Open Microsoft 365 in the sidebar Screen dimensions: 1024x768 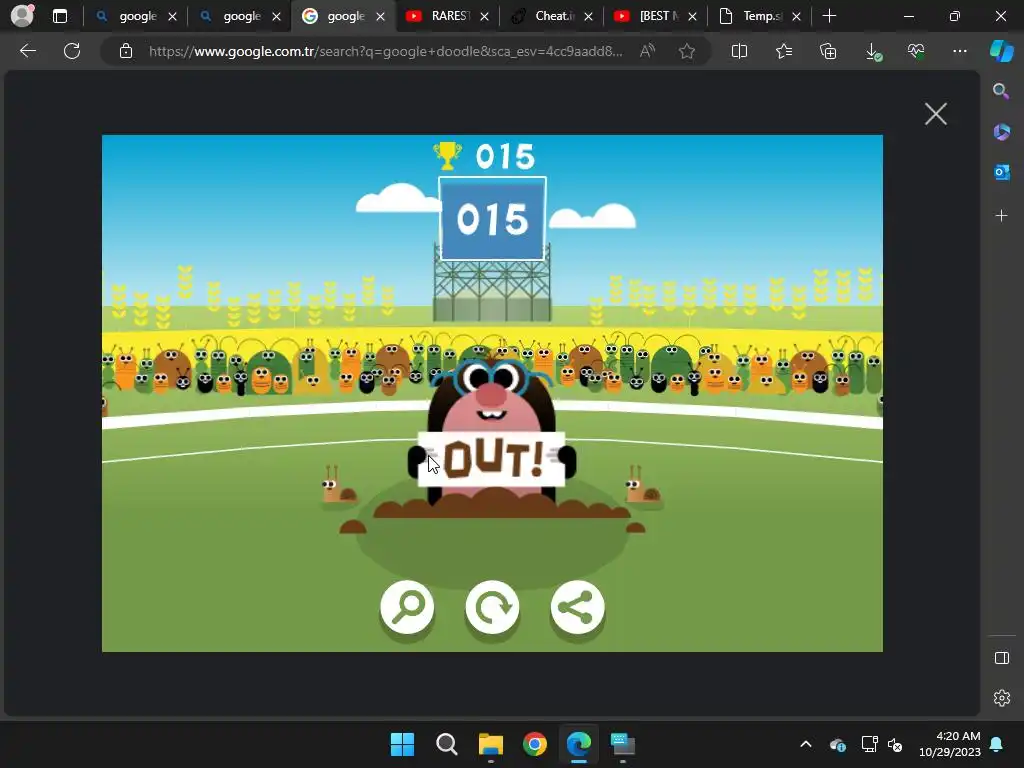[1001, 132]
